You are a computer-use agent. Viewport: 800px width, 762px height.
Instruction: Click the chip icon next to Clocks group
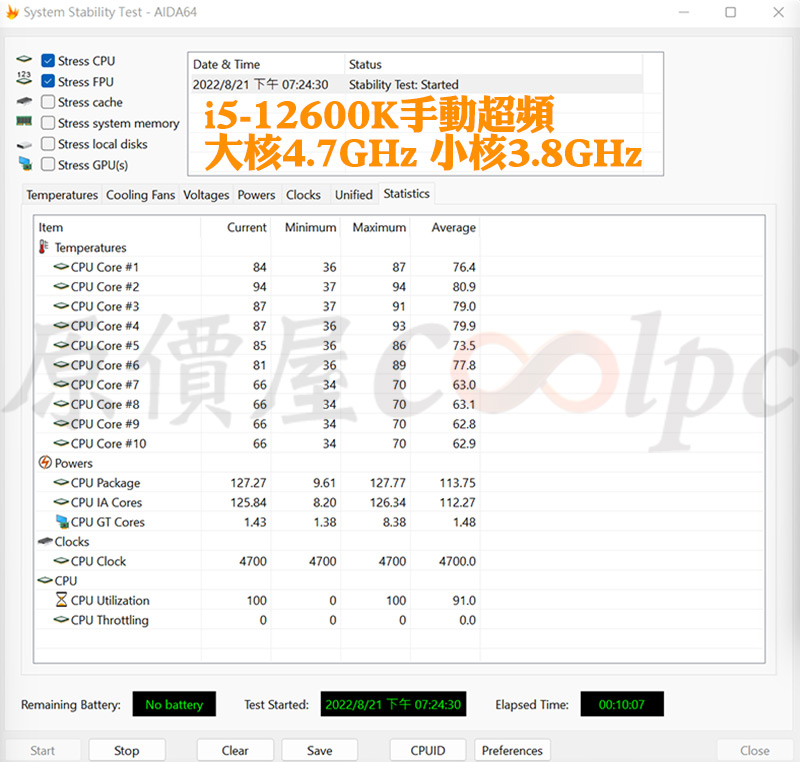coord(45,541)
